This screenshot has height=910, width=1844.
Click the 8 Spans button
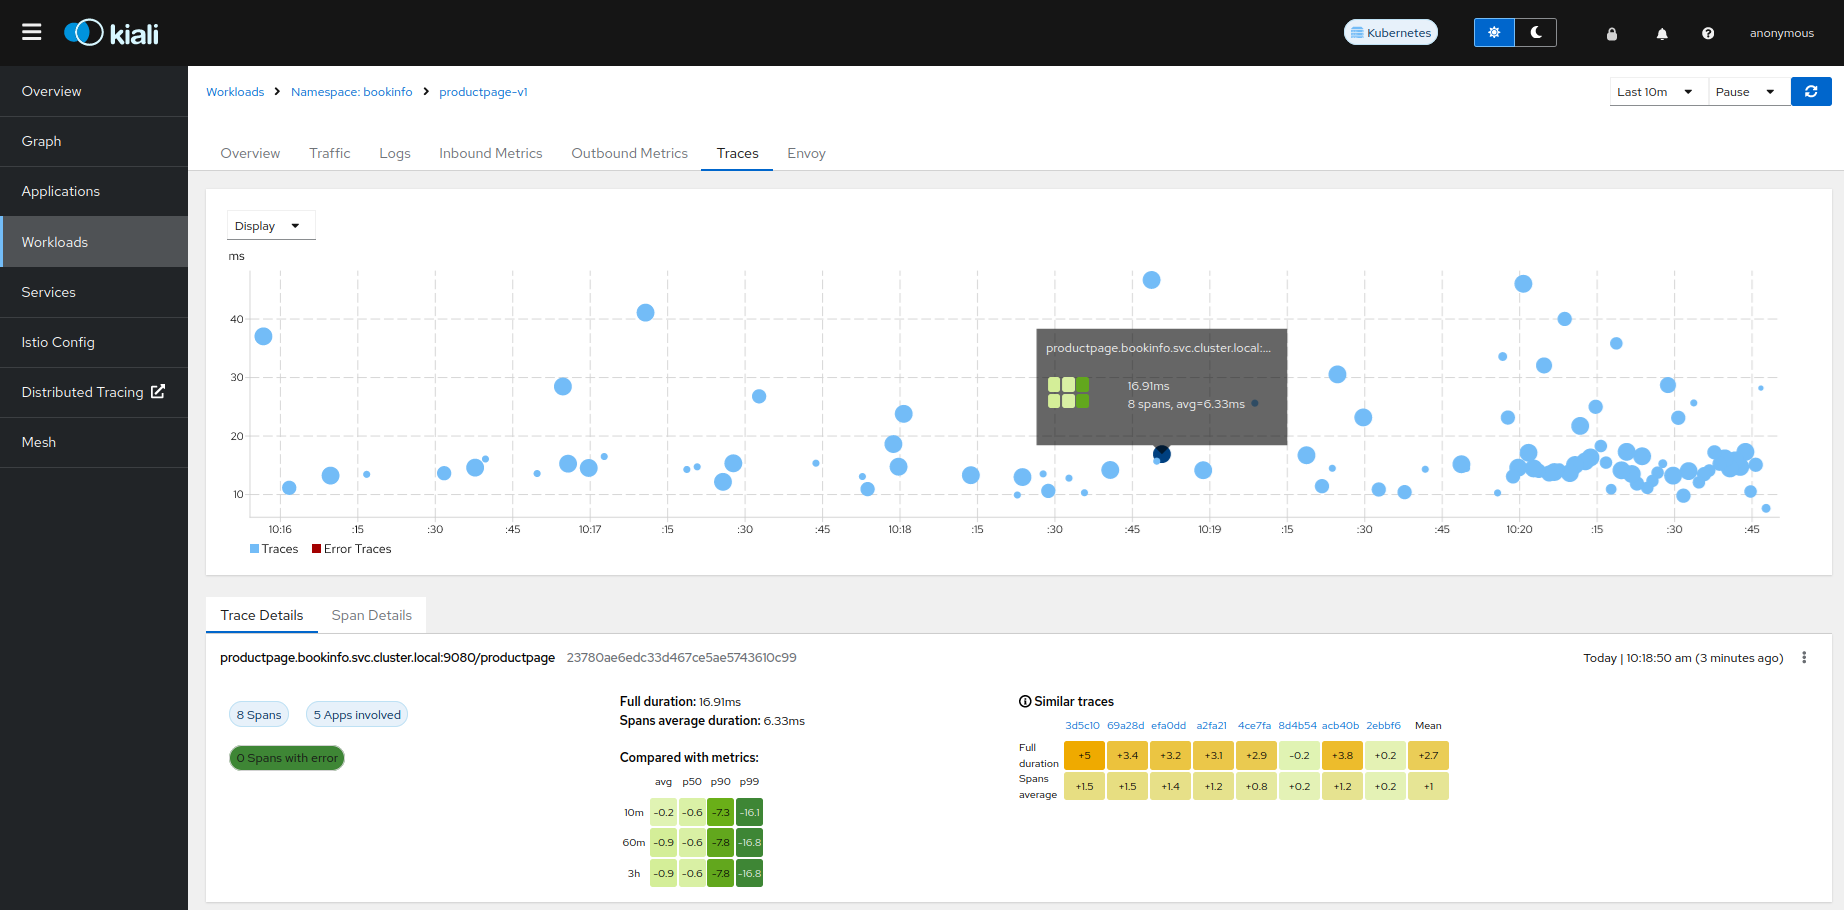(x=258, y=714)
